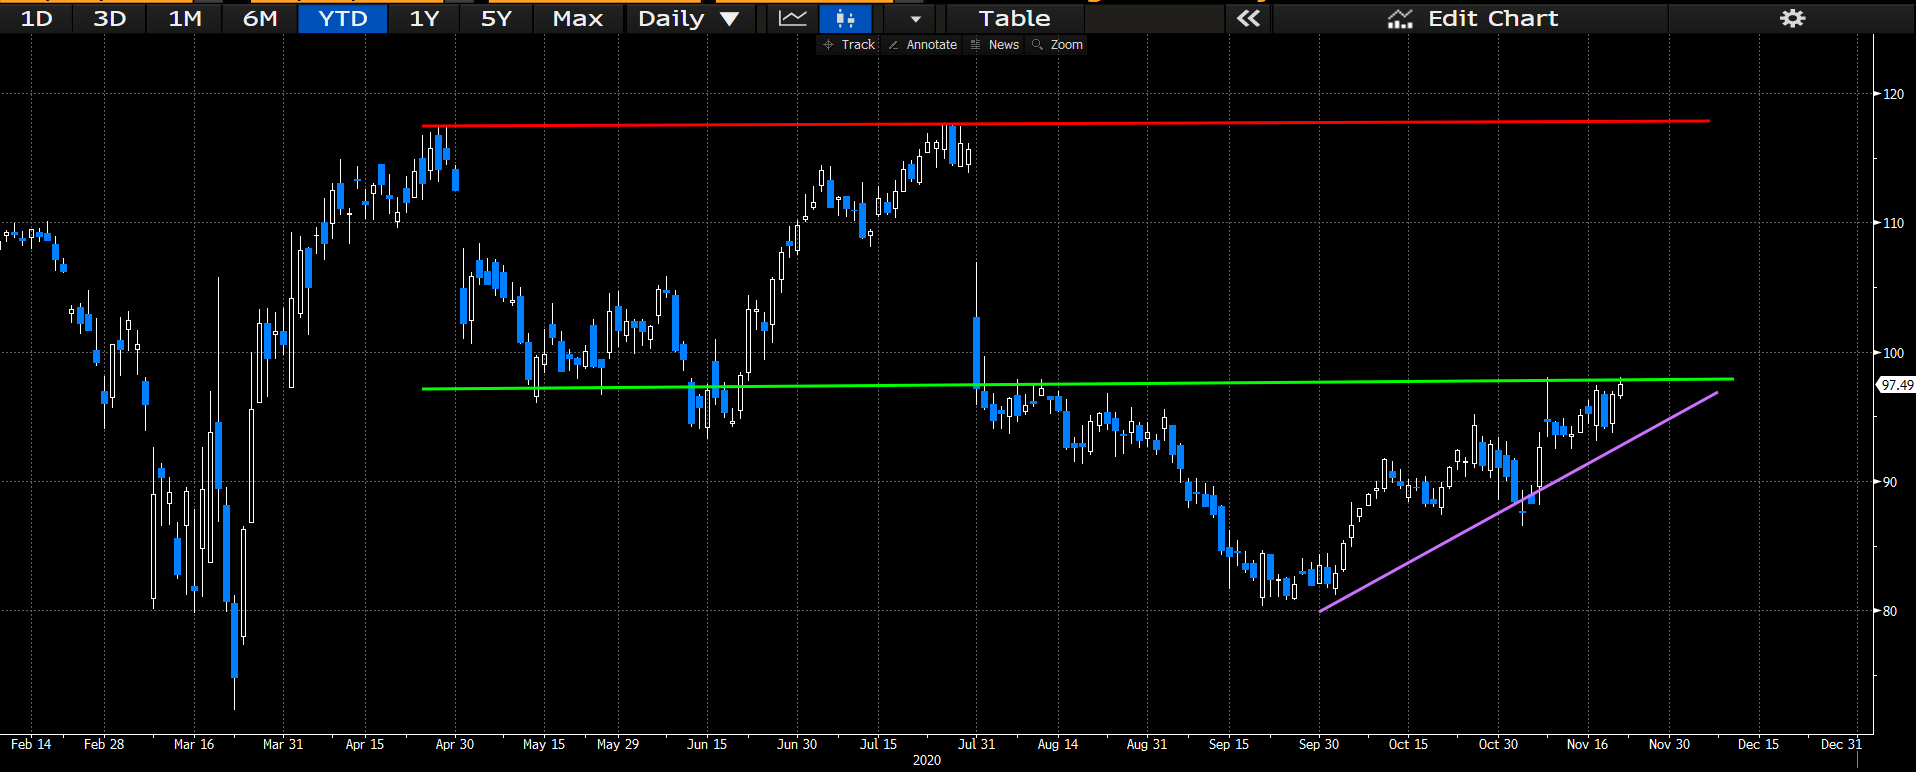The height and width of the screenshot is (772, 1916).
Task: Switch to the 6M range
Action: (x=260, y=18)
